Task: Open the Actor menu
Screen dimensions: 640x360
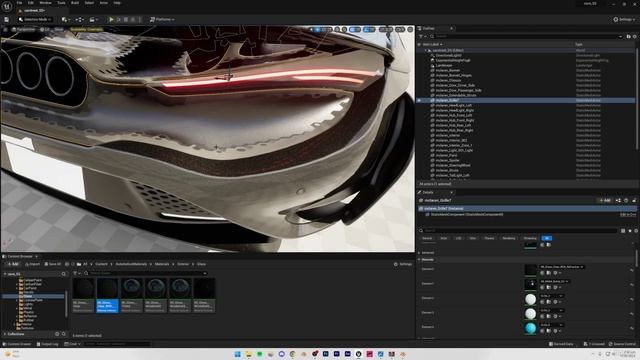Action: tap(104, 3)
